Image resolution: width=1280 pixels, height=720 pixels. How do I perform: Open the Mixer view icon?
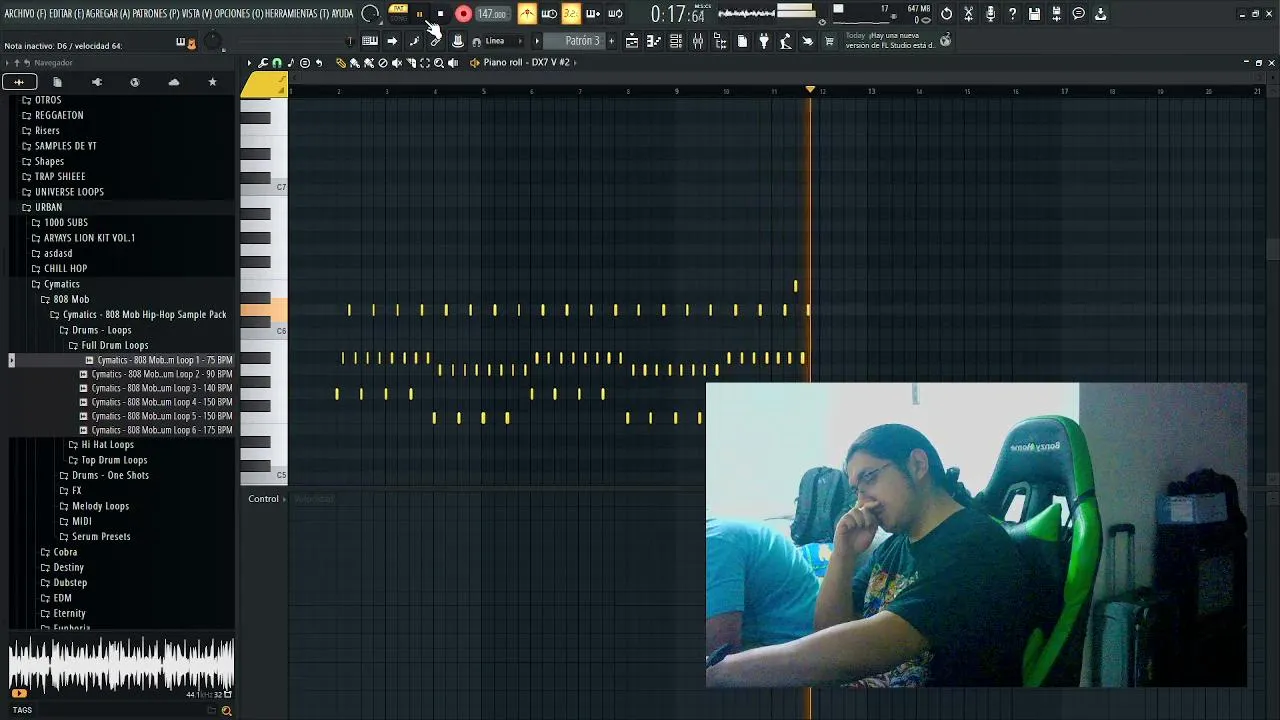[698, 41]
